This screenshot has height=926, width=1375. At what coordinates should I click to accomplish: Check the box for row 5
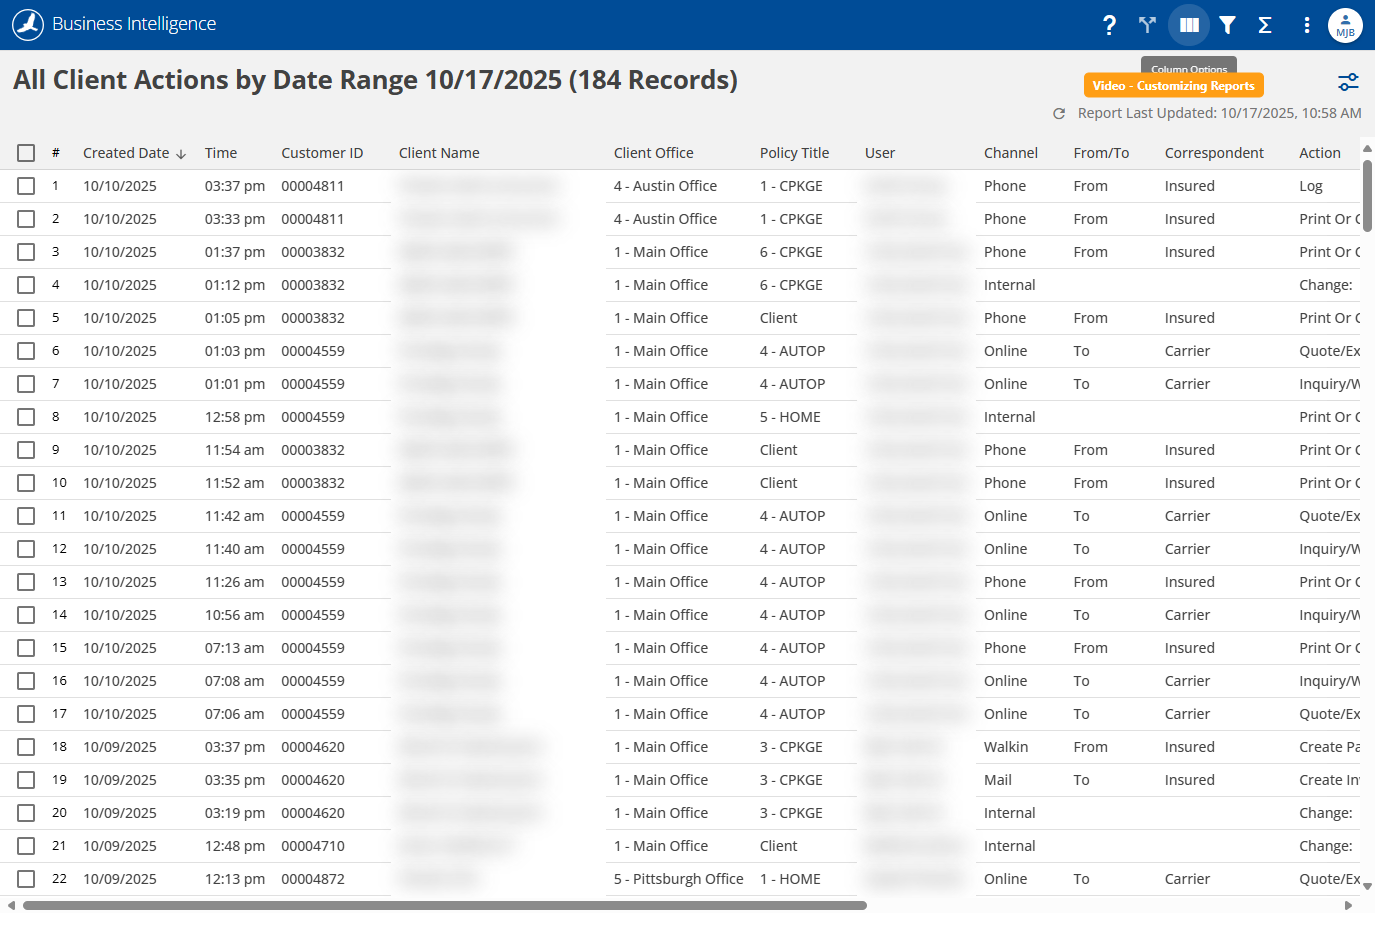[26, 318]
